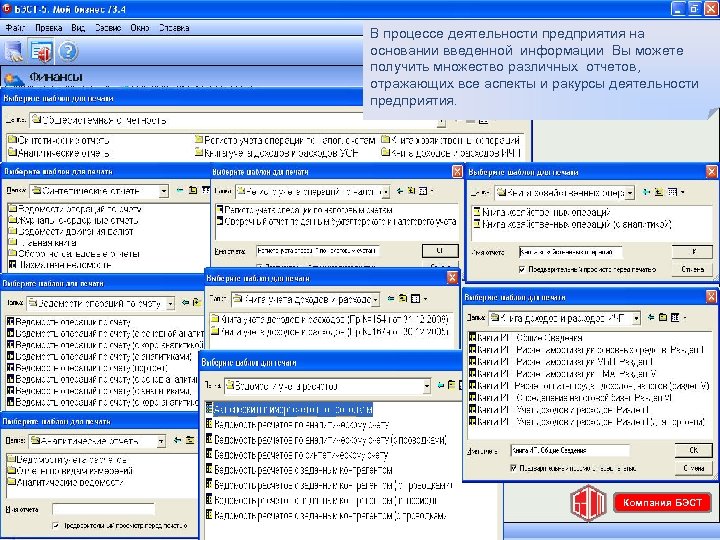Click back arrow in Ведомости учета расчетов dialog
The width and height of the screenshot is (720, 540).
pyautogui.click(x=440, y=385)
